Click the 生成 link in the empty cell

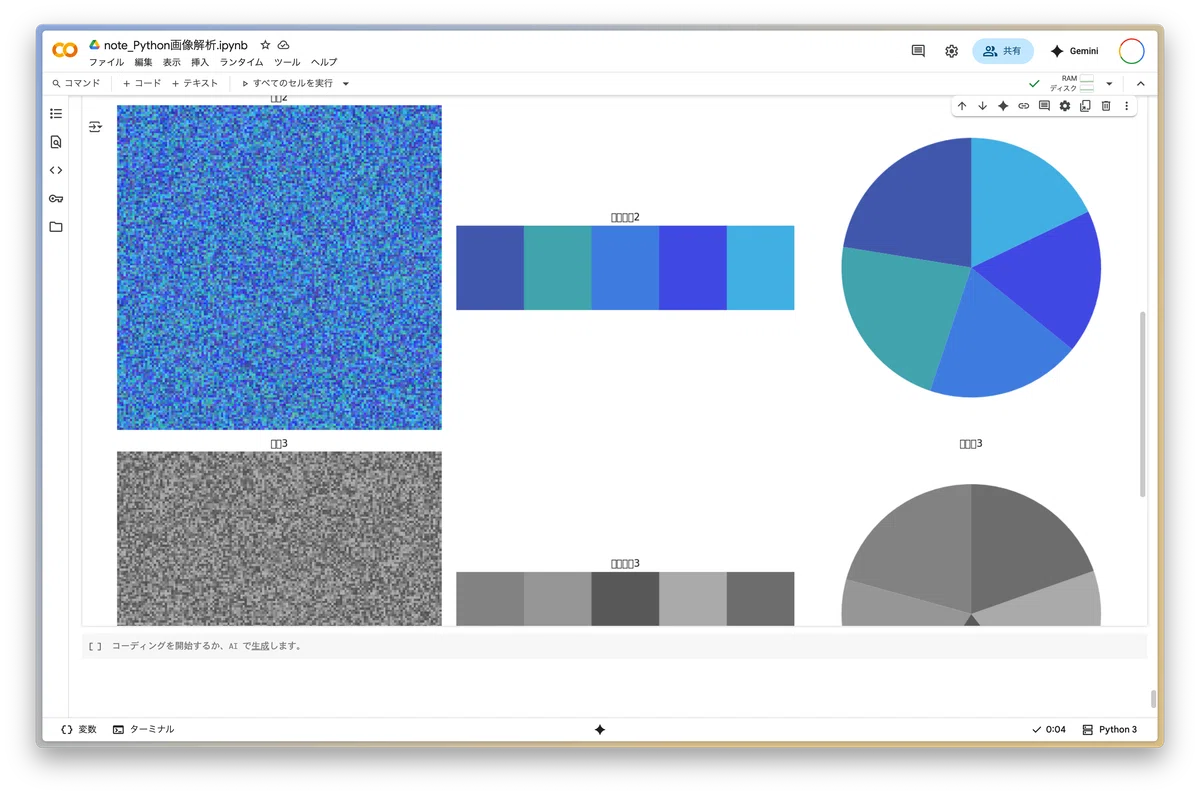[261, 646]
